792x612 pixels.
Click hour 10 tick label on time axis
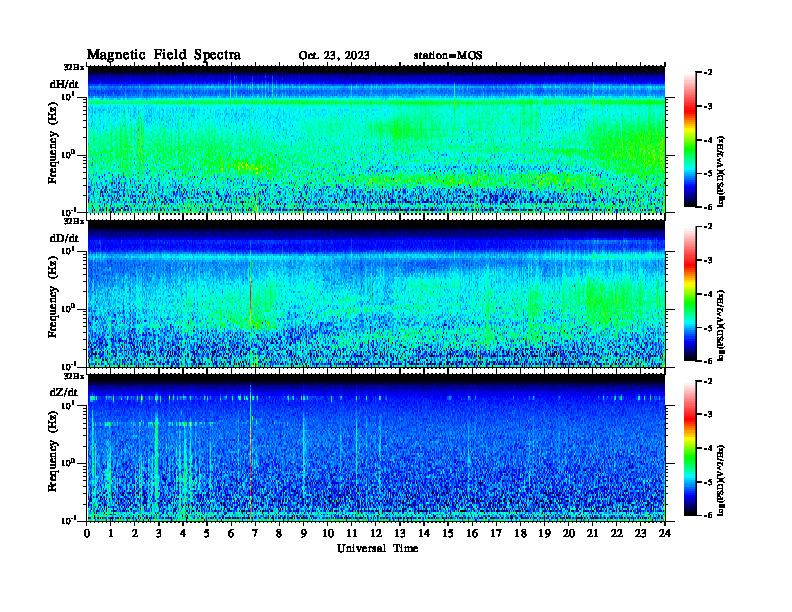(328, 533)
